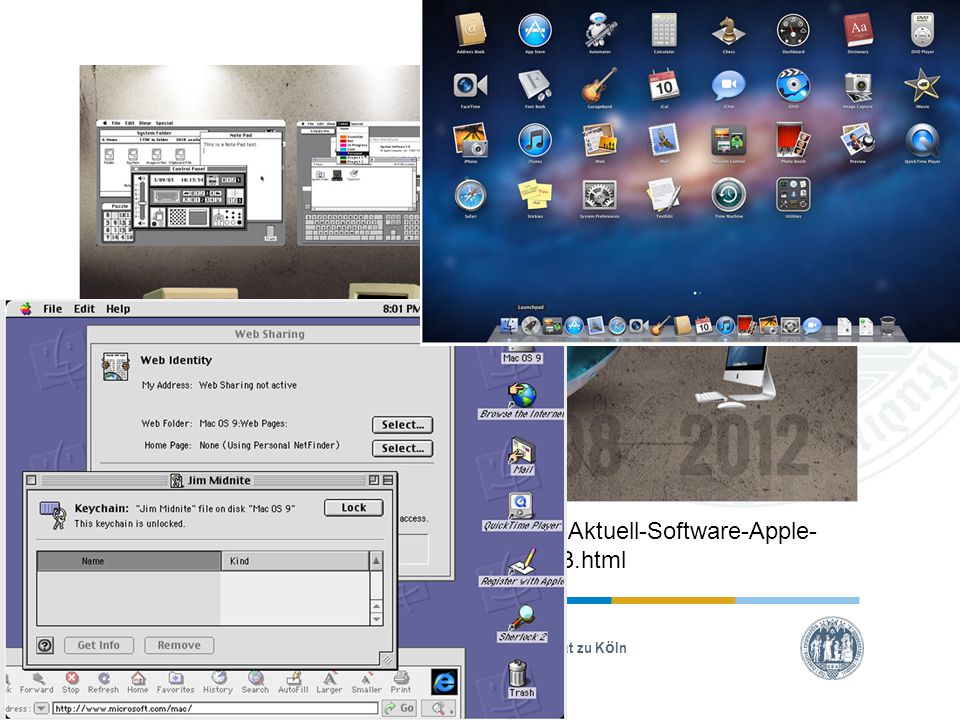
Task: Open iChat speech bubble in Launchpad grid
Action: point(729,86)
